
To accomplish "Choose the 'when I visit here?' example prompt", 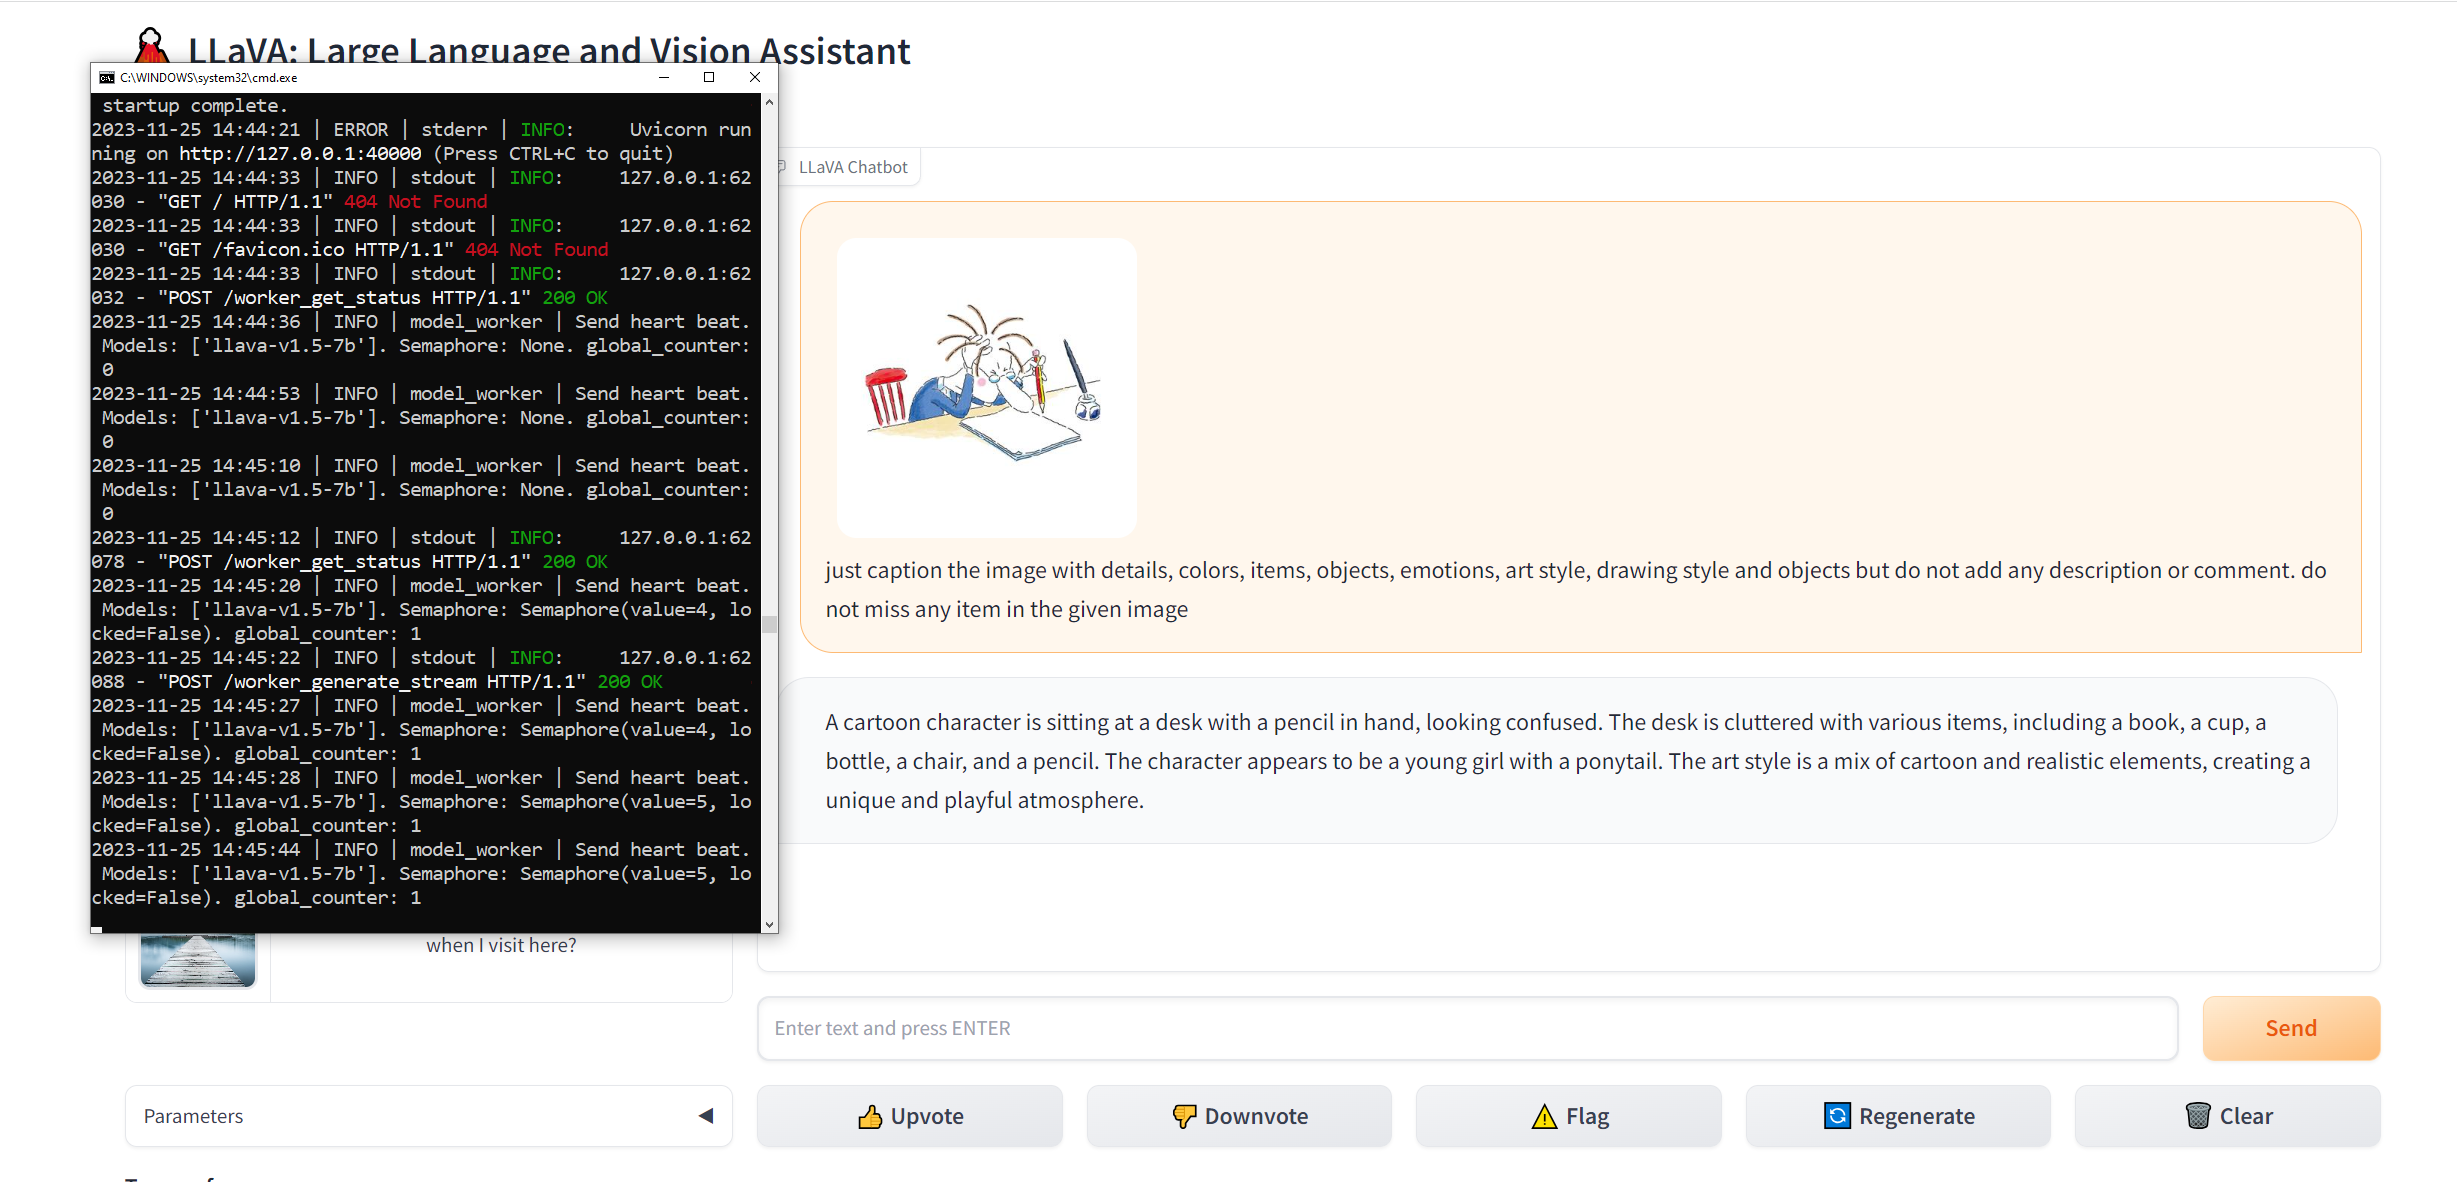I will click(501, 945).
